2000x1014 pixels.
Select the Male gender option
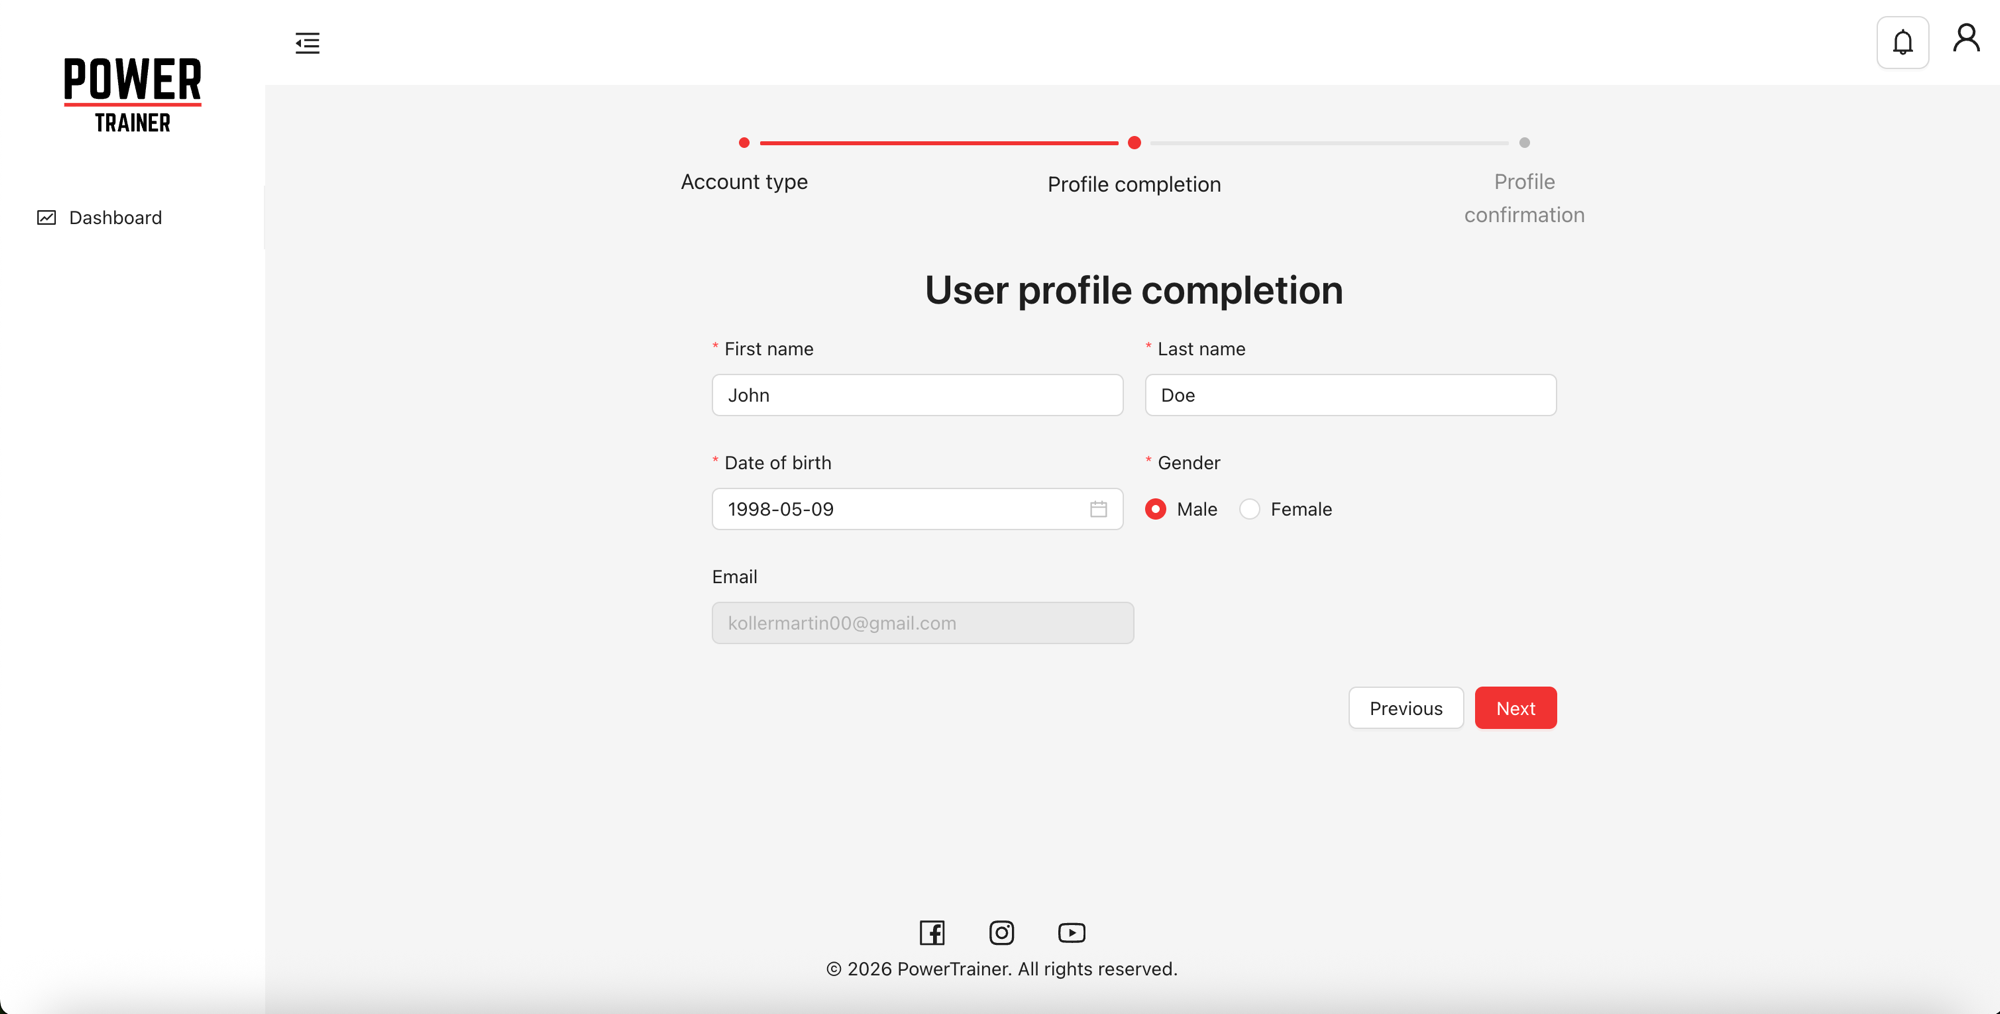[x=1181, y=509]
